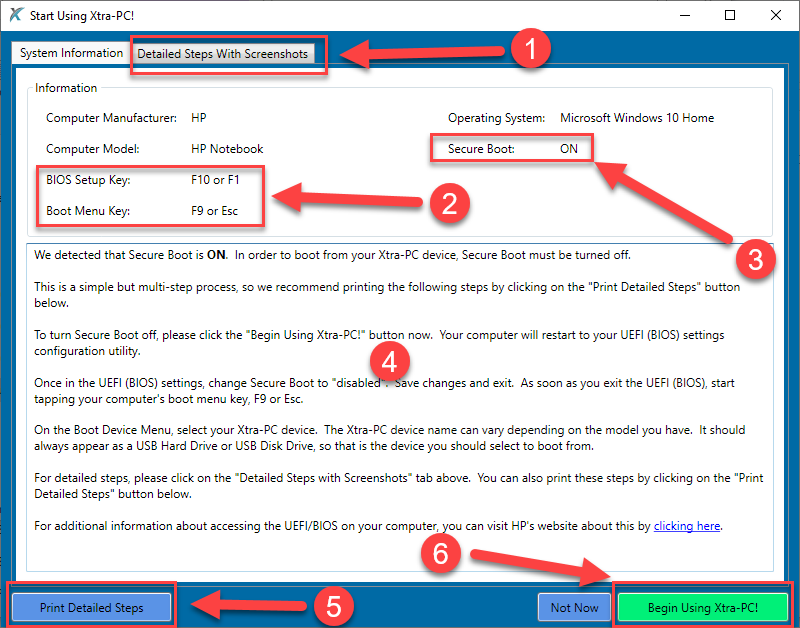800x628 pixels.
Task: Click the red callout numbered 3
Action: pyautogui.click(x=757, y=259)
